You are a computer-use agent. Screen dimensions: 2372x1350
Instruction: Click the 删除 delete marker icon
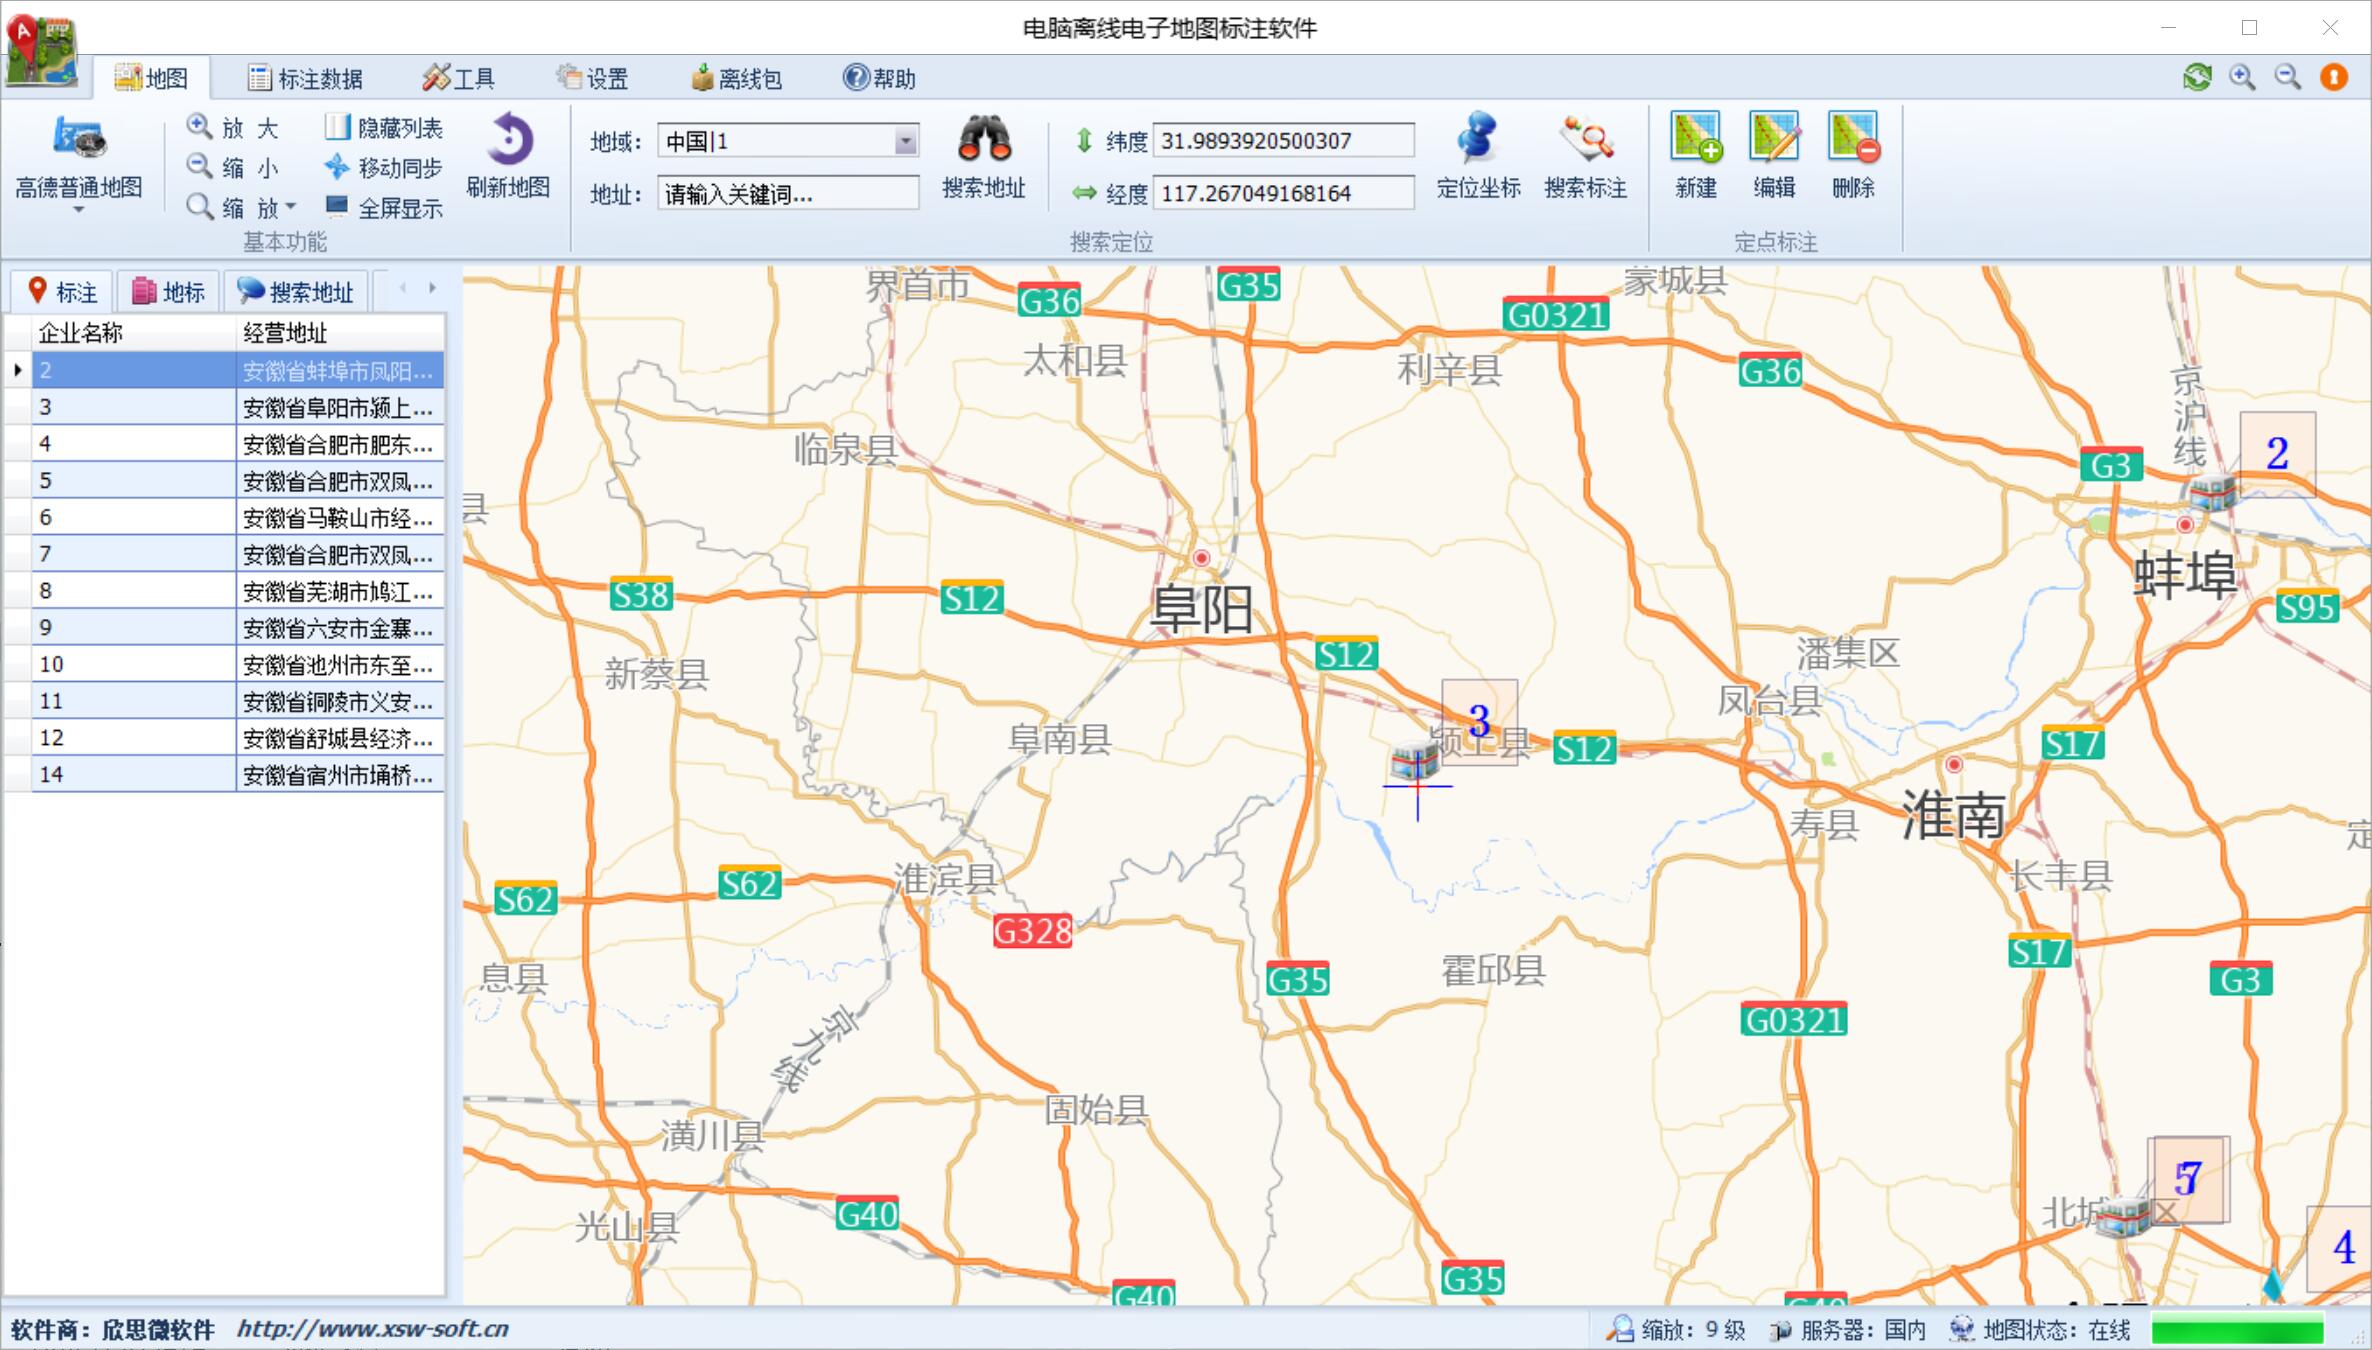tap(1853, 137)
